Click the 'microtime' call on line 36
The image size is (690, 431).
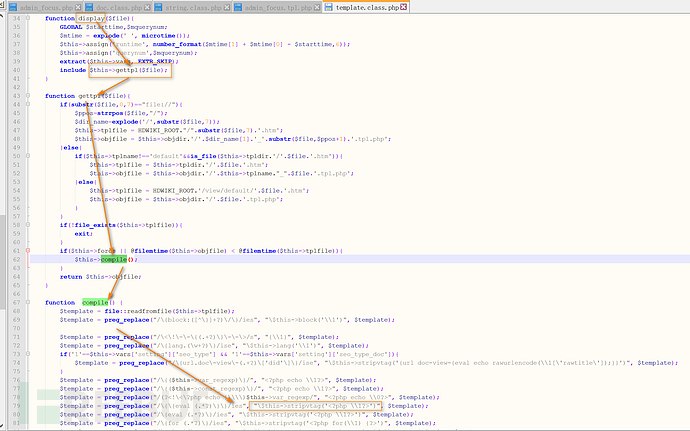158,36
